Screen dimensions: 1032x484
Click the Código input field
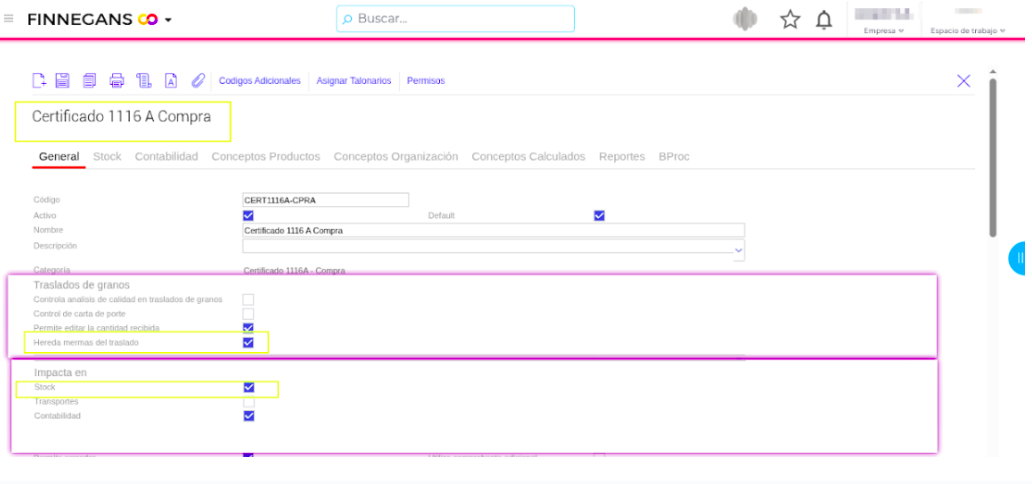(x=326, y=200)
